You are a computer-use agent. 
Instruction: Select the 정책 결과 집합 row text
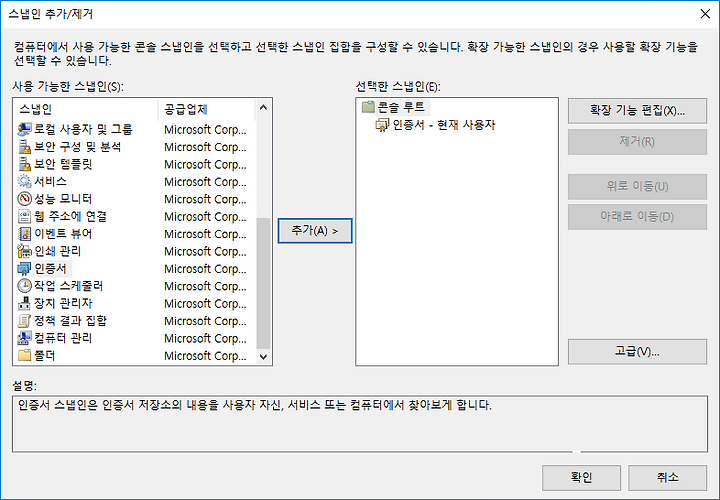(x=71, y=321)
